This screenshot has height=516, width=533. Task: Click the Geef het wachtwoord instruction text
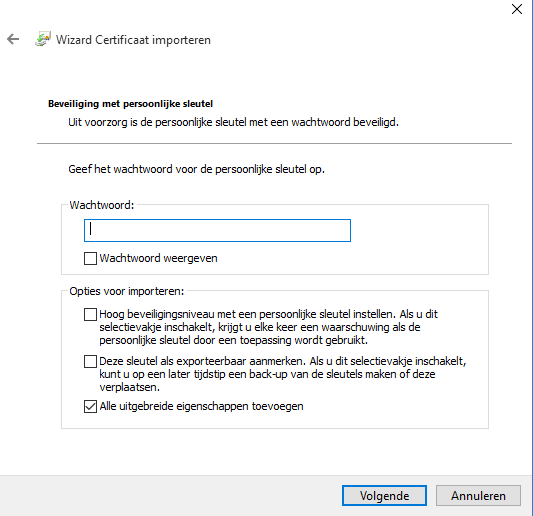pos(196,169)
